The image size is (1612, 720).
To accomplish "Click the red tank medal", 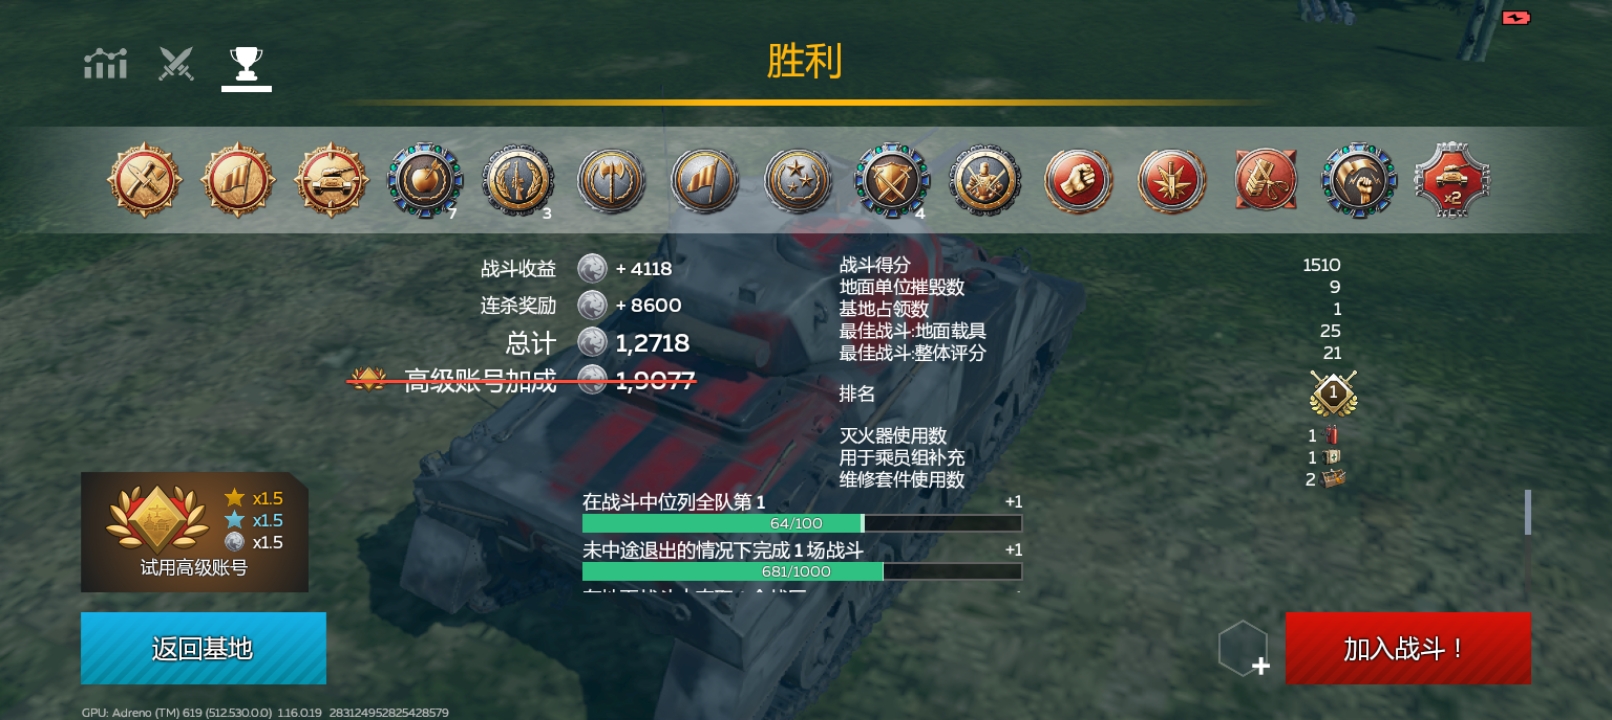I will [x=331, y=181].
